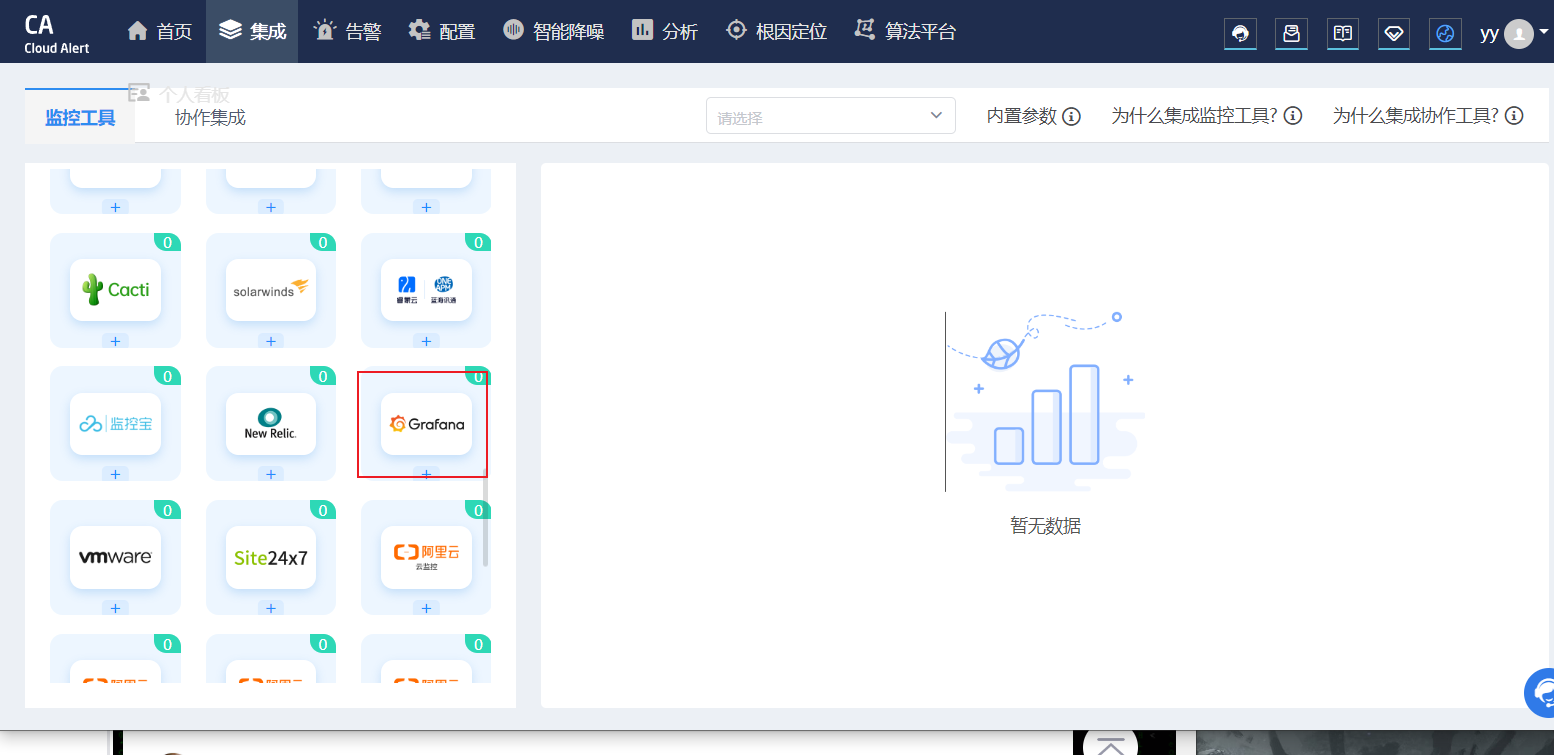Open the OneAPM 蓝海讯通 integration card
1554x755 pixels.
tap(426, 290)
